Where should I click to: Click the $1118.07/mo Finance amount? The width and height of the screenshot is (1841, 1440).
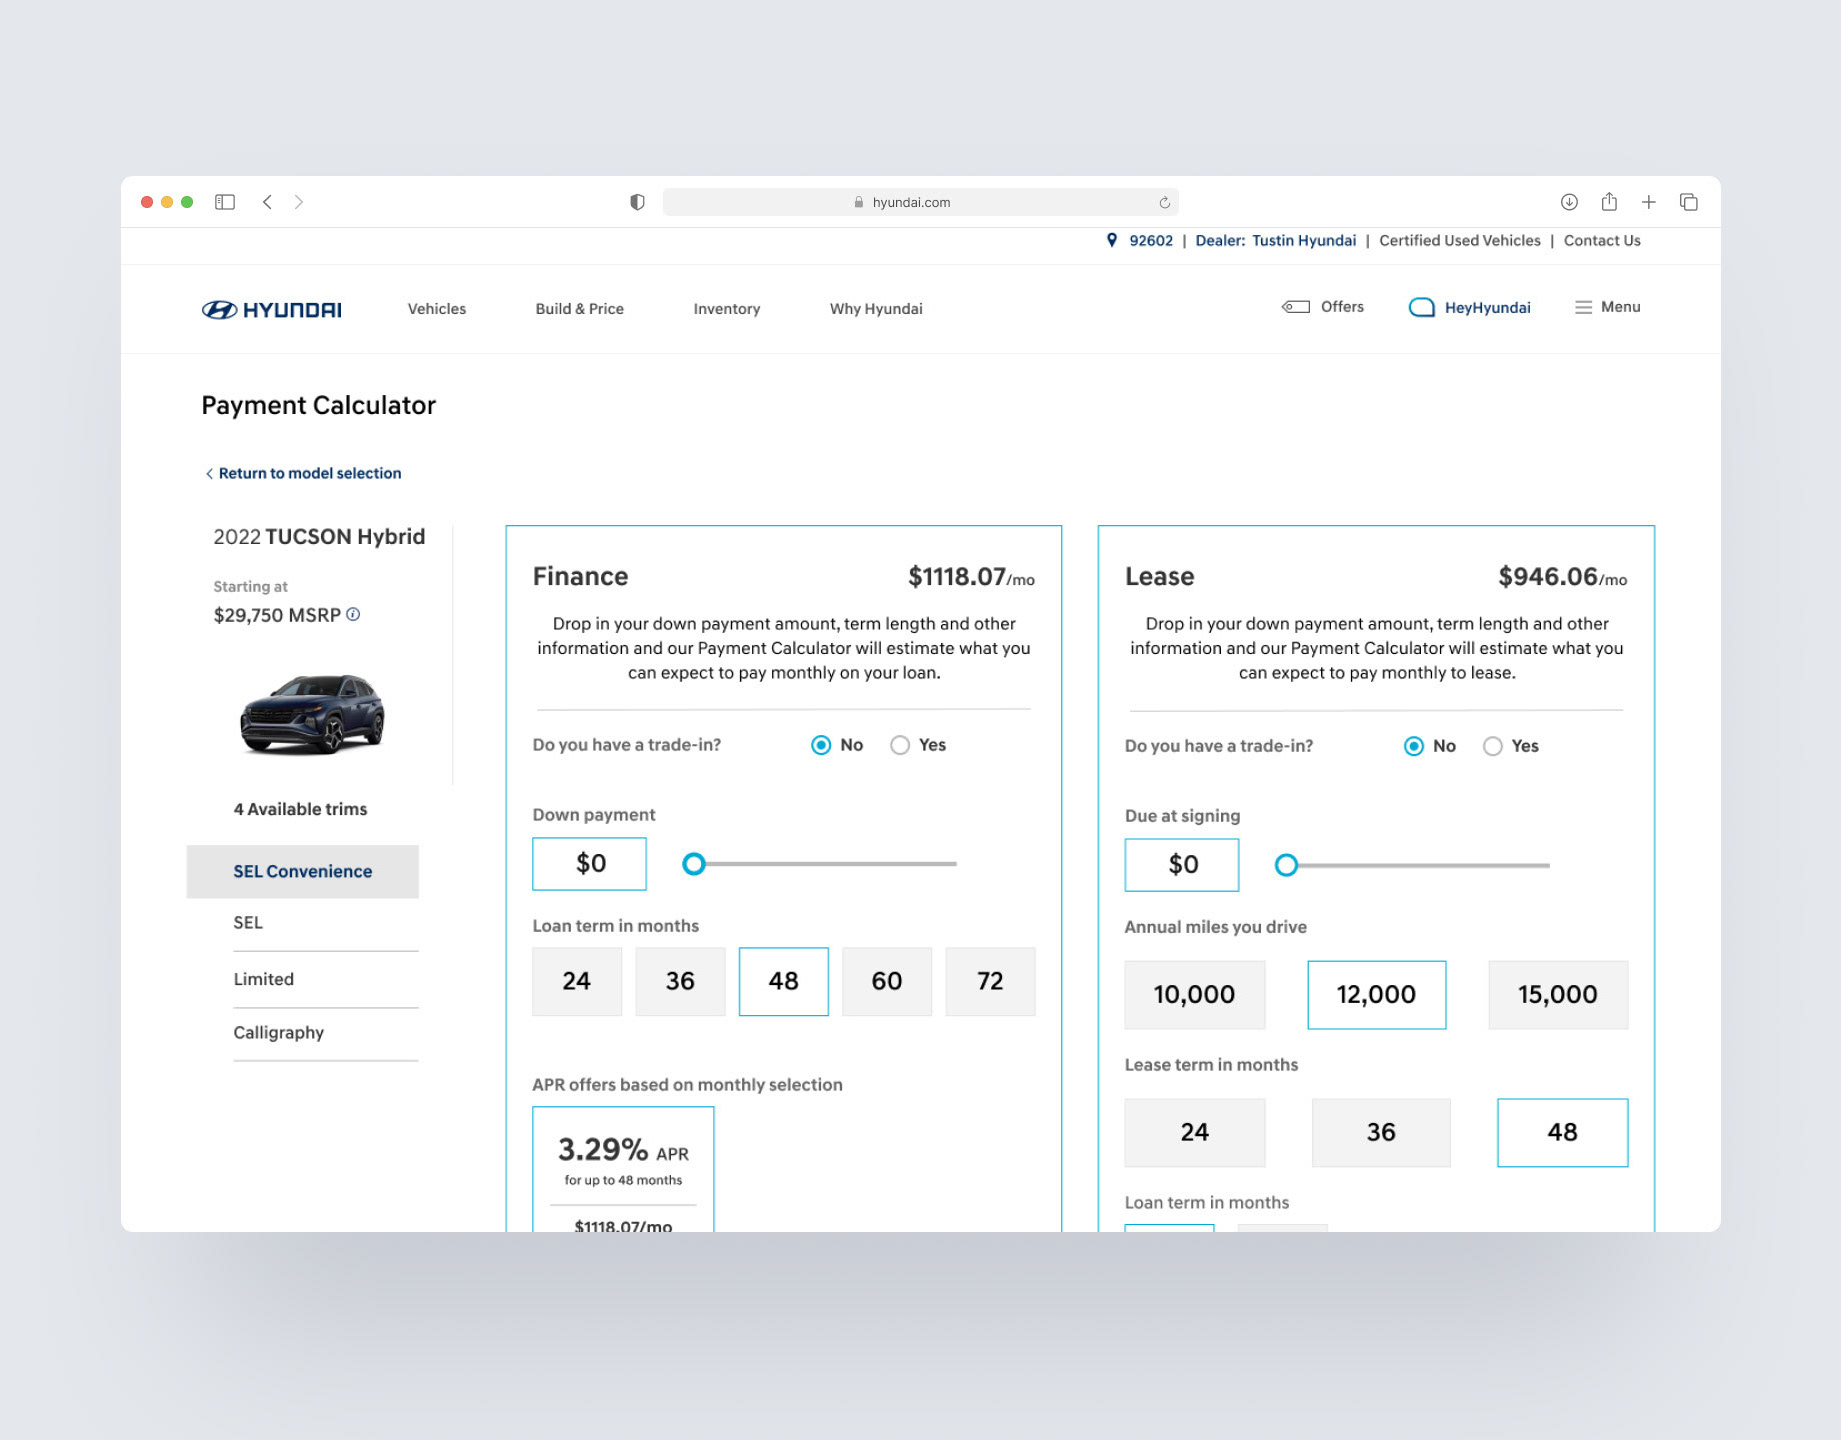[971, 577]
